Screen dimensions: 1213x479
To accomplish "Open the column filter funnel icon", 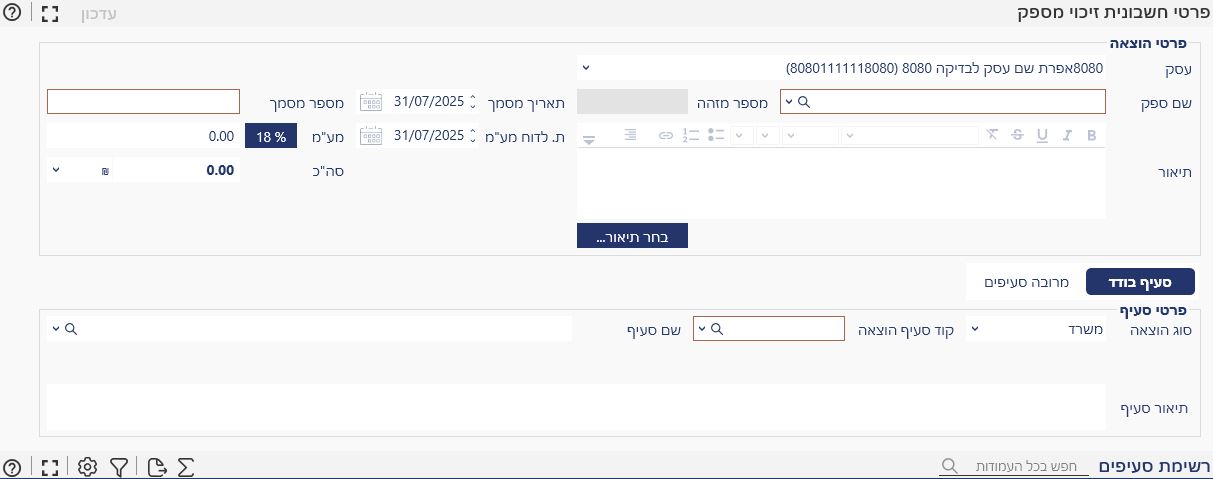I will [x=119, y=467].
